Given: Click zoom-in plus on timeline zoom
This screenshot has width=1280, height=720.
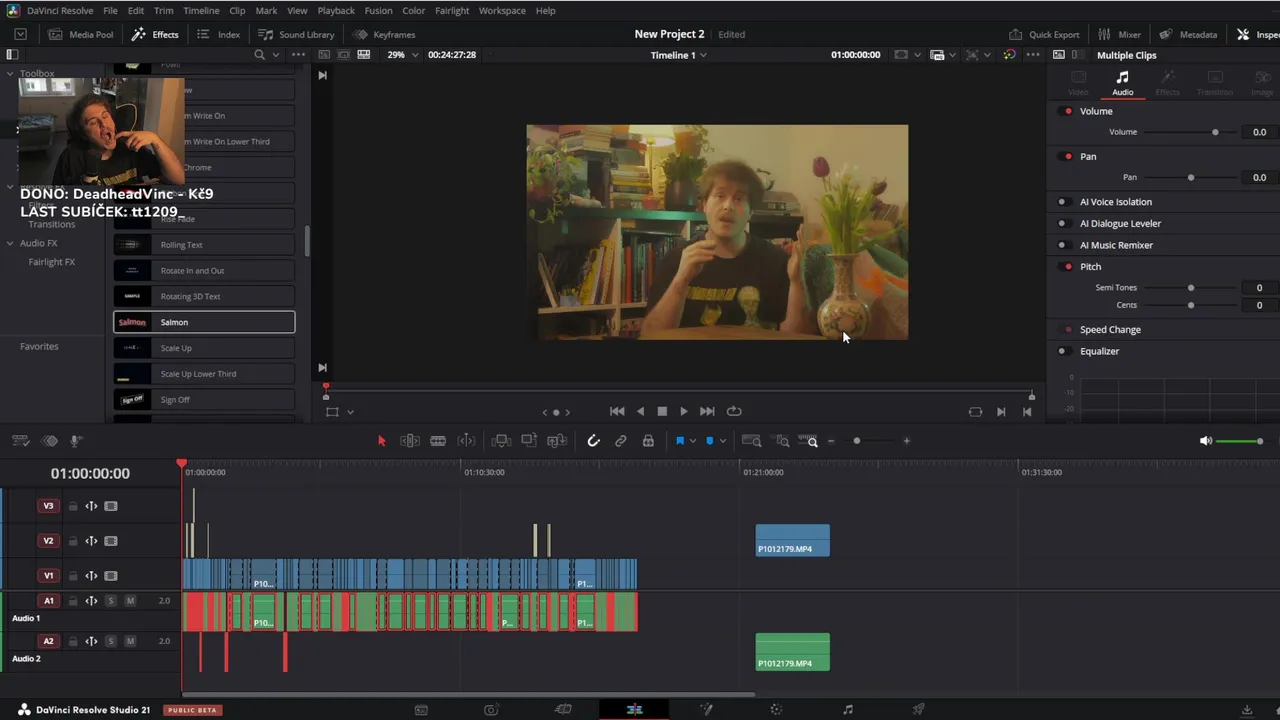Looking at the screenshot, I should coord(907,441).
